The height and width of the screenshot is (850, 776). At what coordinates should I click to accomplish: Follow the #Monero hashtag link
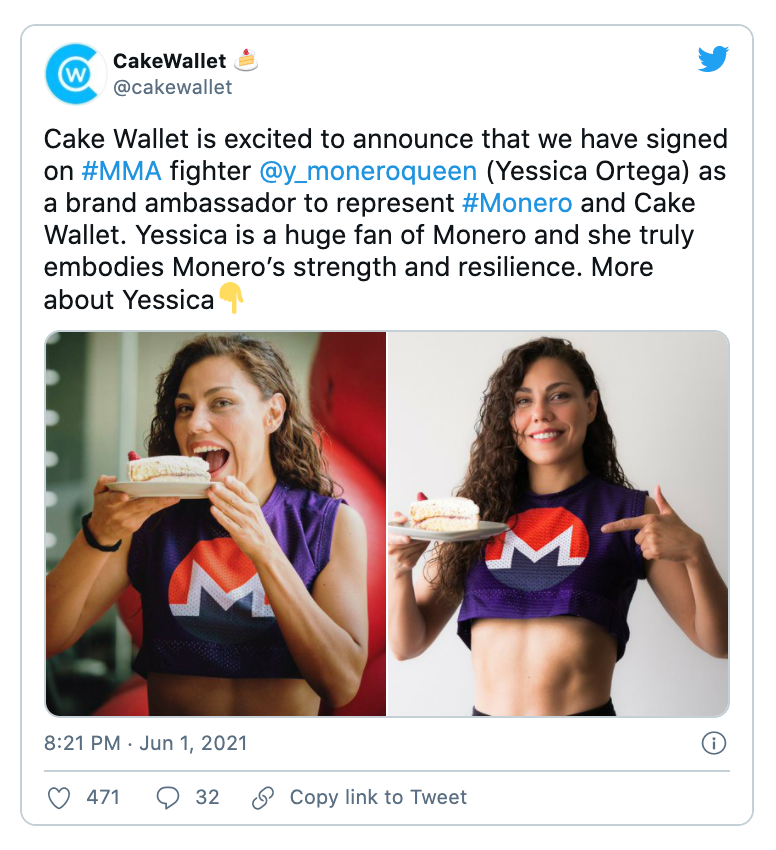pyautogui.click(x=517, y=203)
